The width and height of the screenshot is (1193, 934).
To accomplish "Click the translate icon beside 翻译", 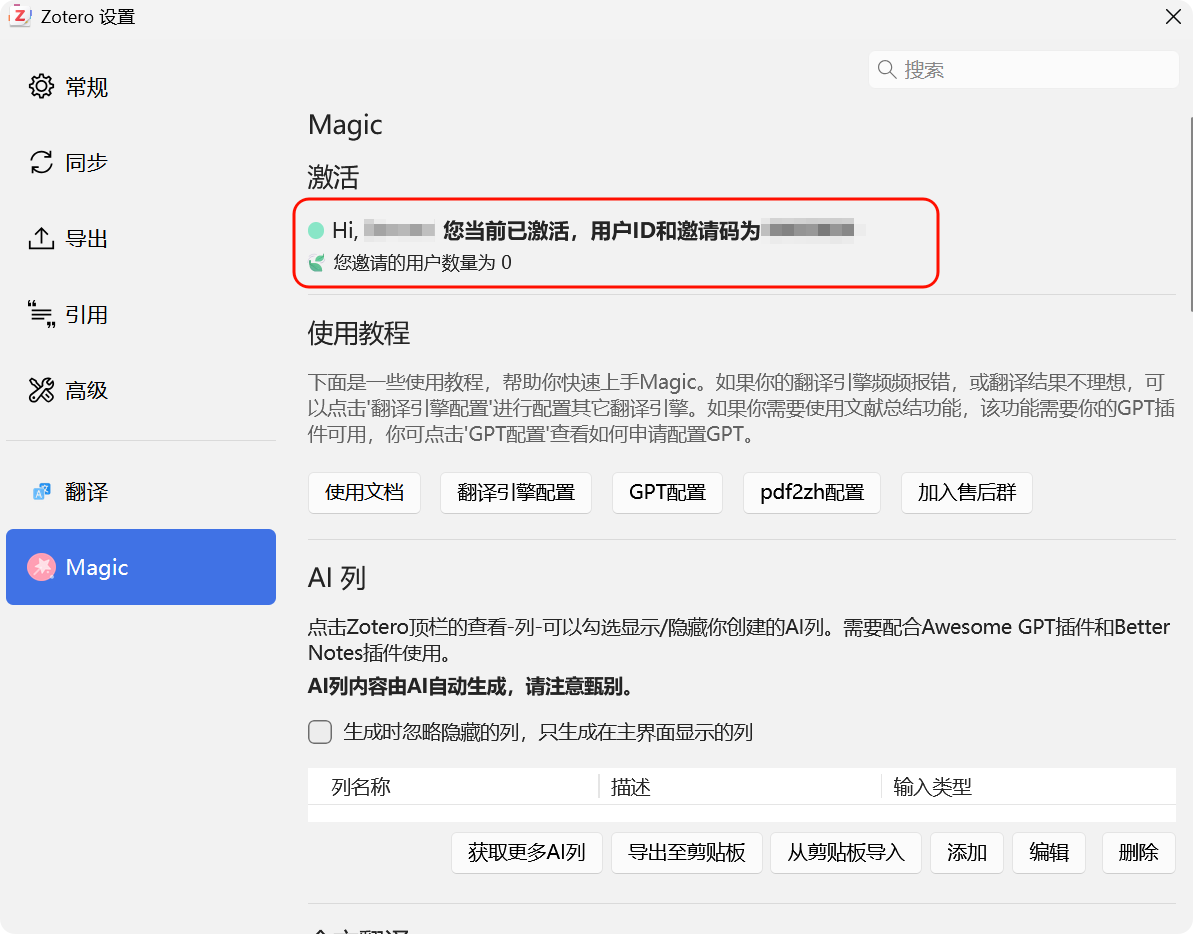I will 42,492.
